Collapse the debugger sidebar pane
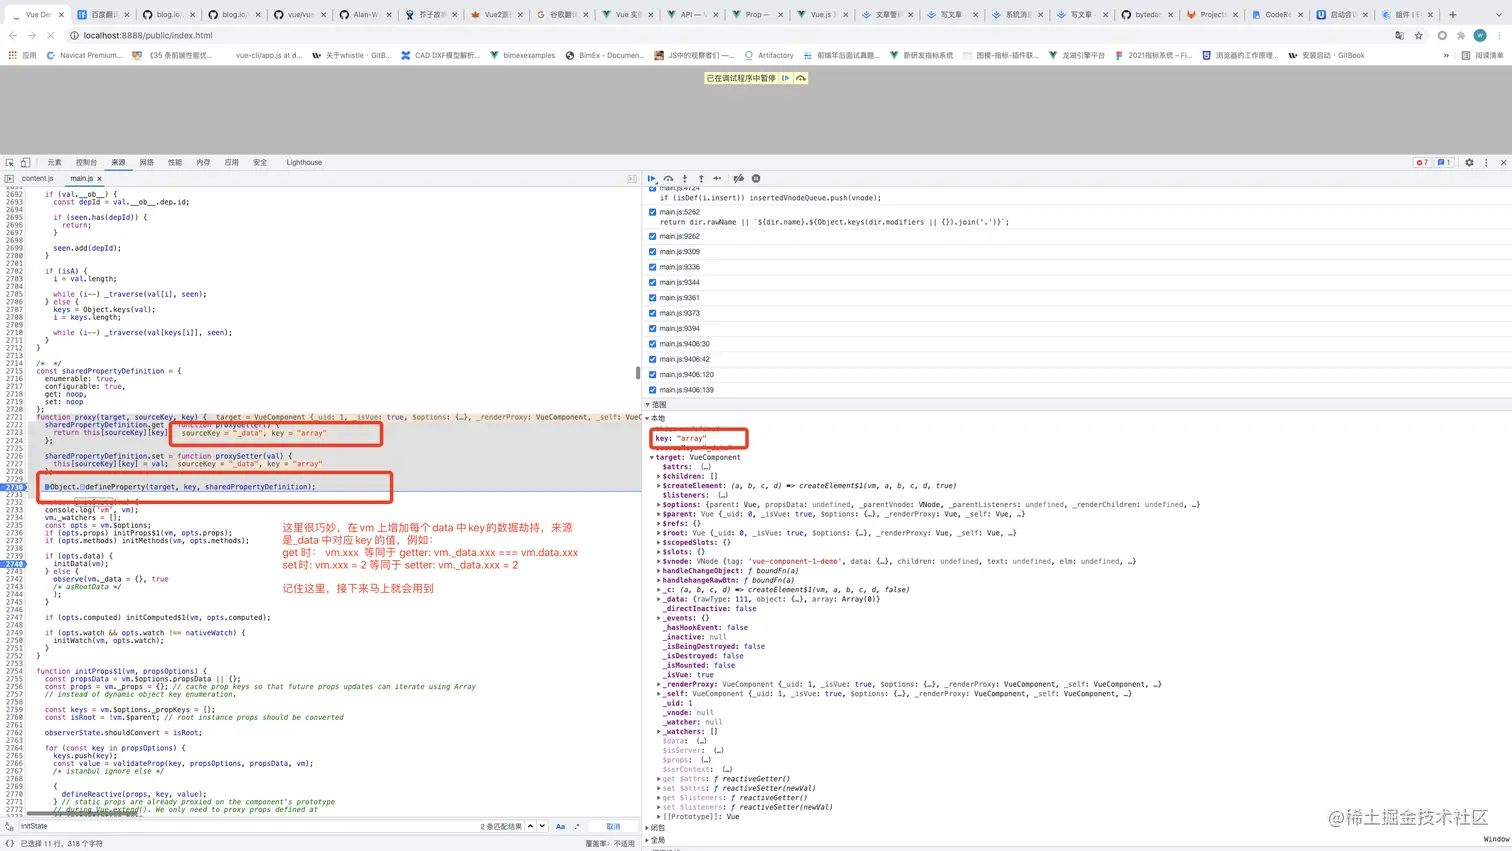The height and width of the screenshot is (851, 1512). click(x=632, y=178)
